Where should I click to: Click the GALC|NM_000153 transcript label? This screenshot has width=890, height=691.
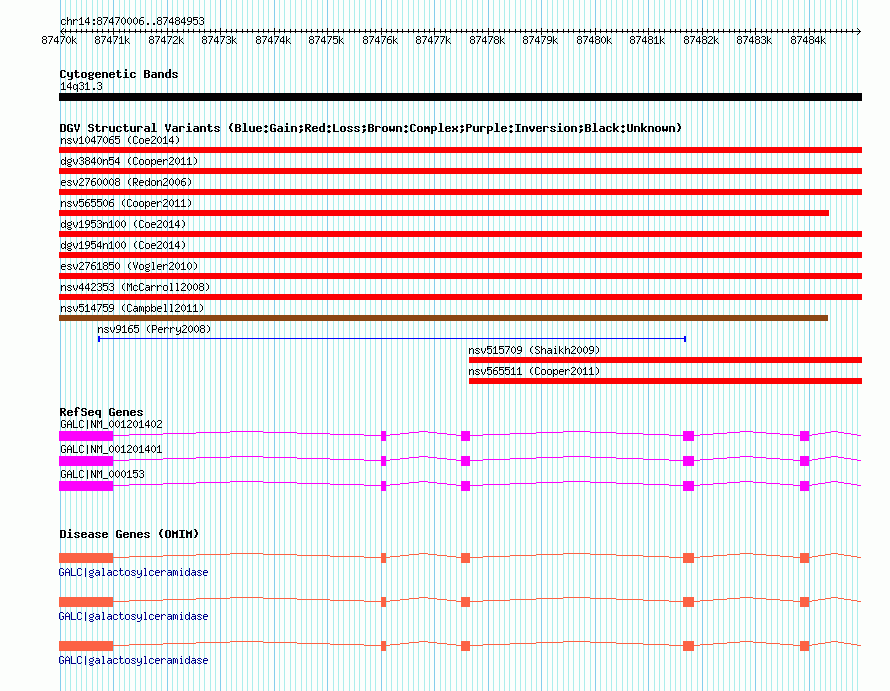coord(102,474)
